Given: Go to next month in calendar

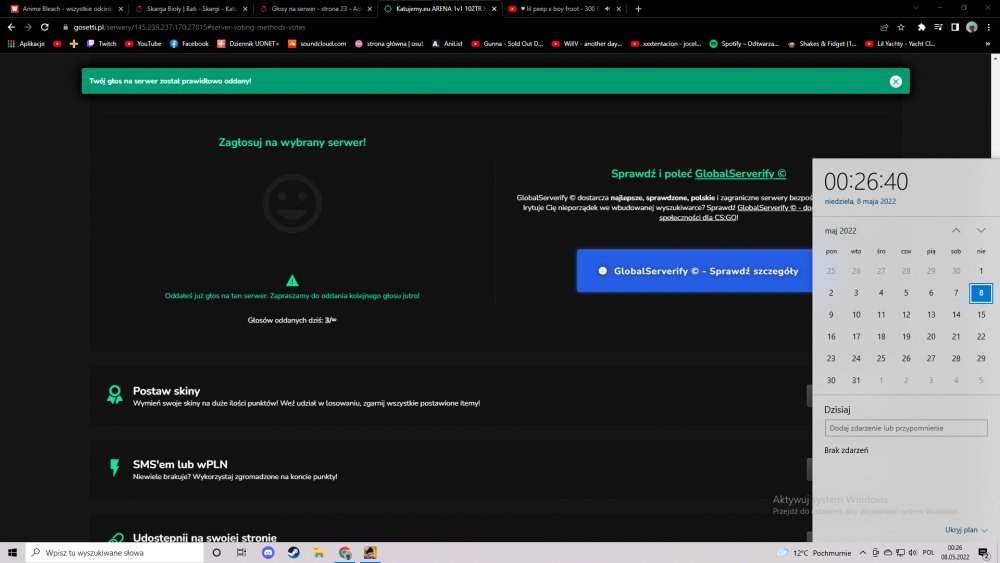Looking at the screenshot, I should pyautogui.click(x=981, y=230).
